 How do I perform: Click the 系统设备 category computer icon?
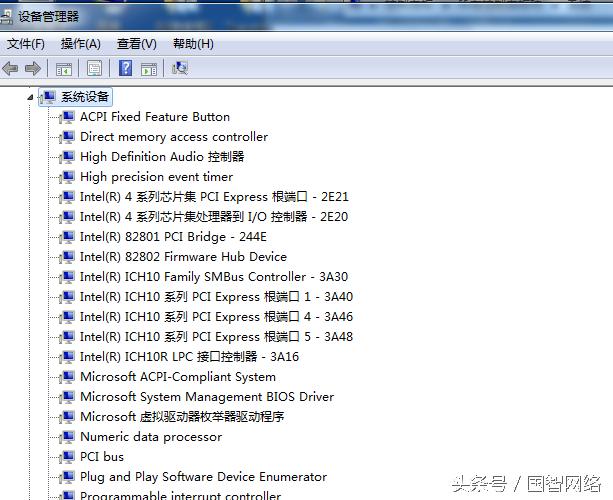(48, 97)
